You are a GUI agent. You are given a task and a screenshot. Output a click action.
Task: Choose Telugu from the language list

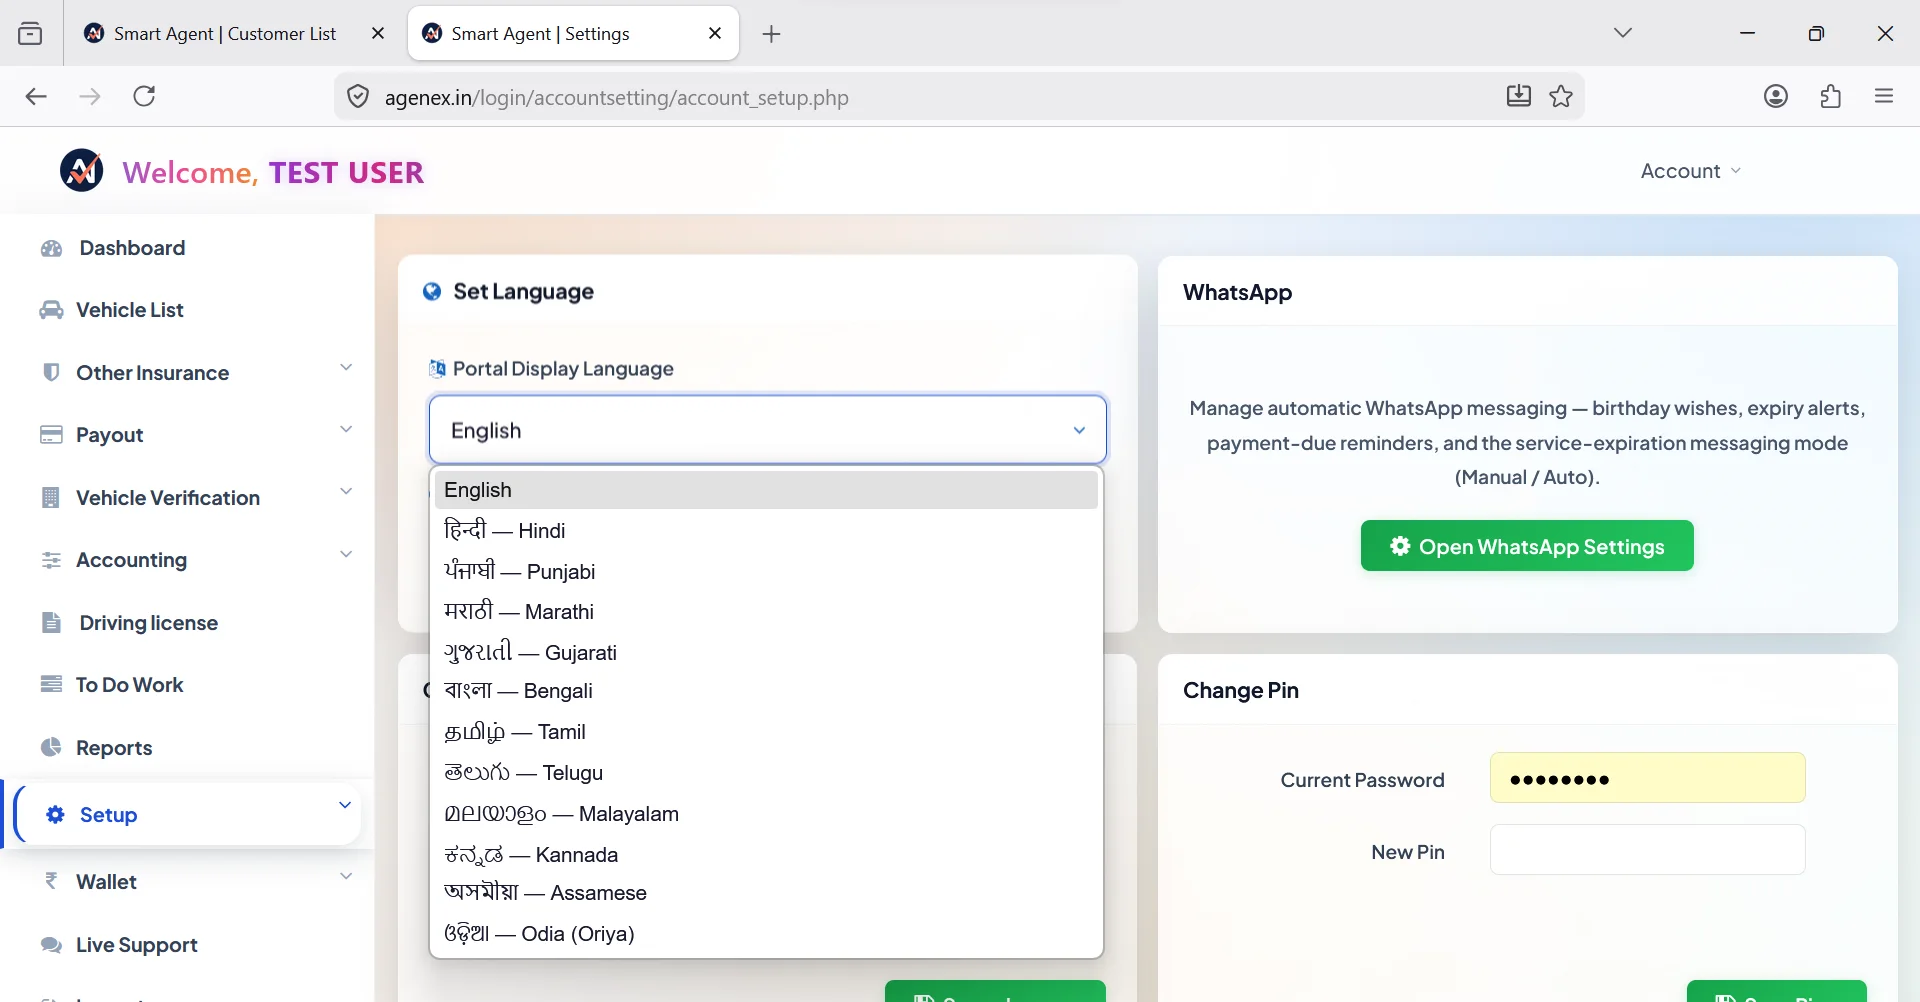tap(766, 773)
